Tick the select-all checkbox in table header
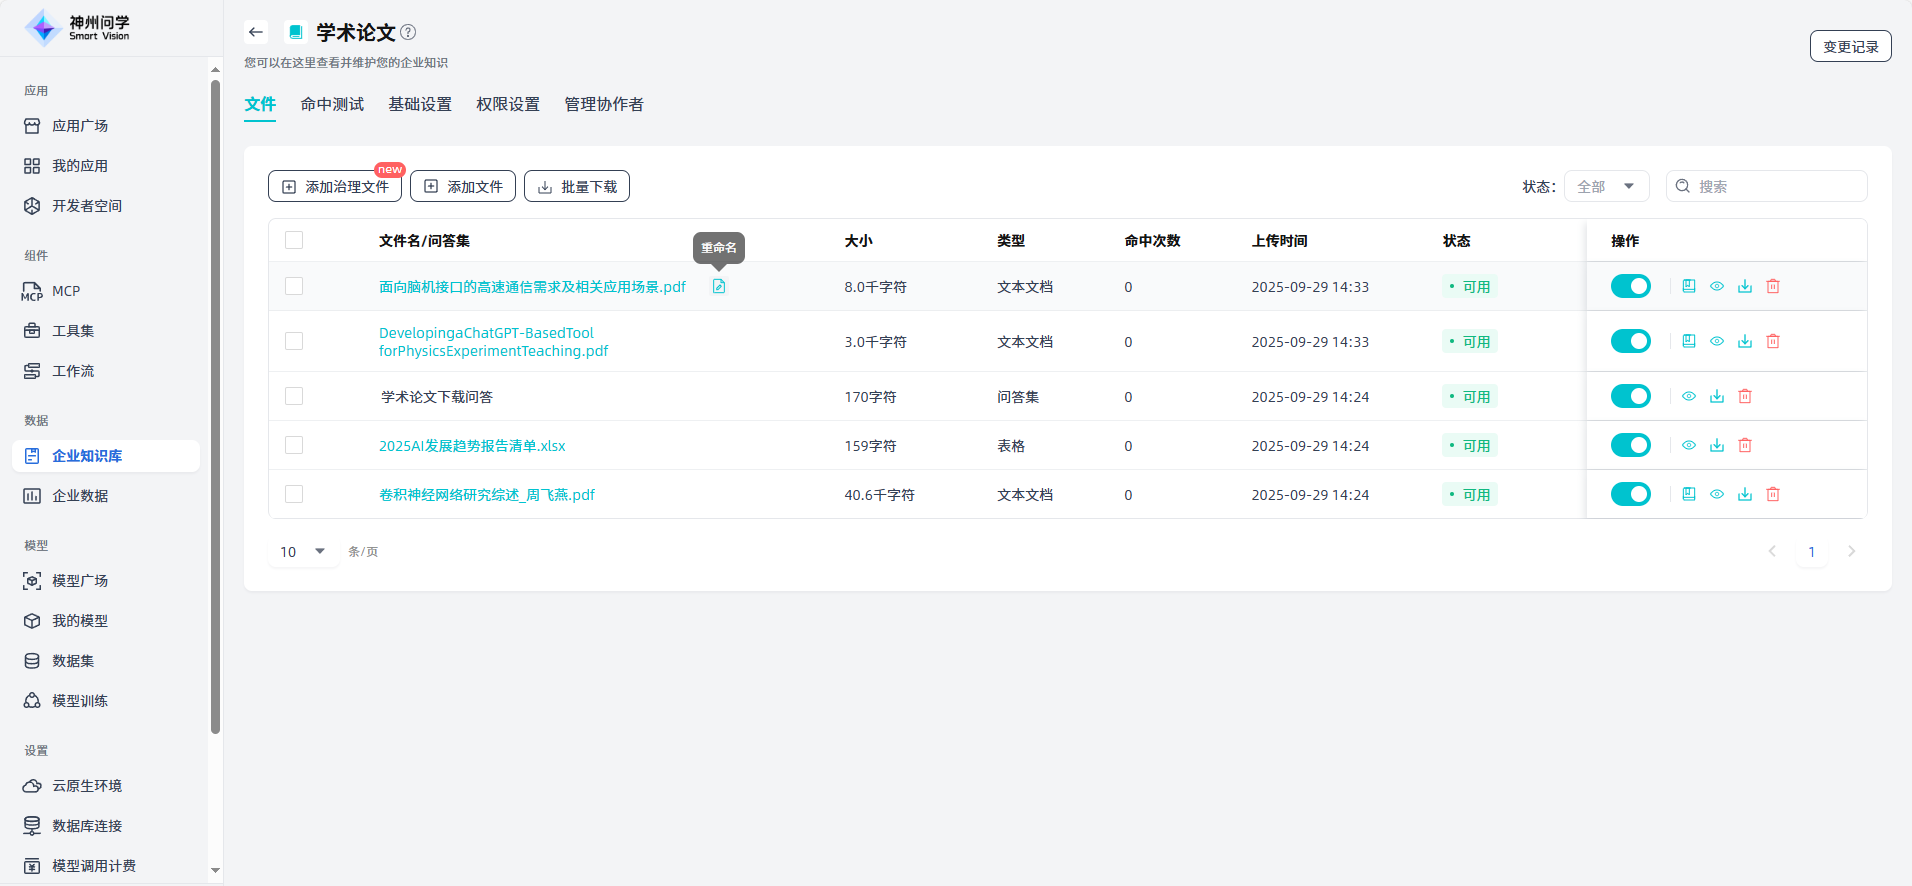 pos(294,241)
